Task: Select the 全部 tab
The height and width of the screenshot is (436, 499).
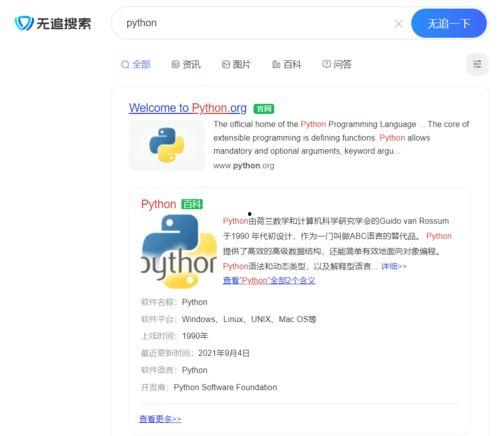Action: coord(136,64)
